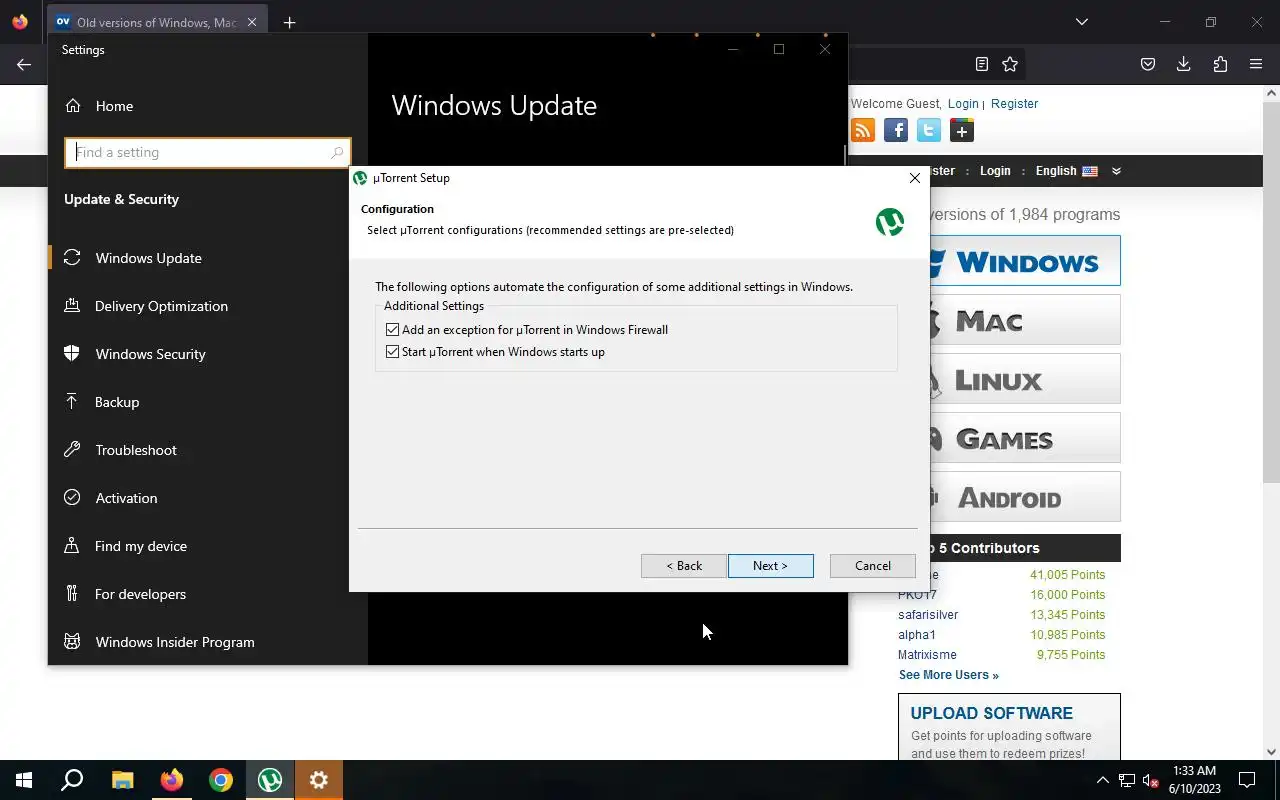
Task: Click Upload Software heading link
Action: point(991,713)
